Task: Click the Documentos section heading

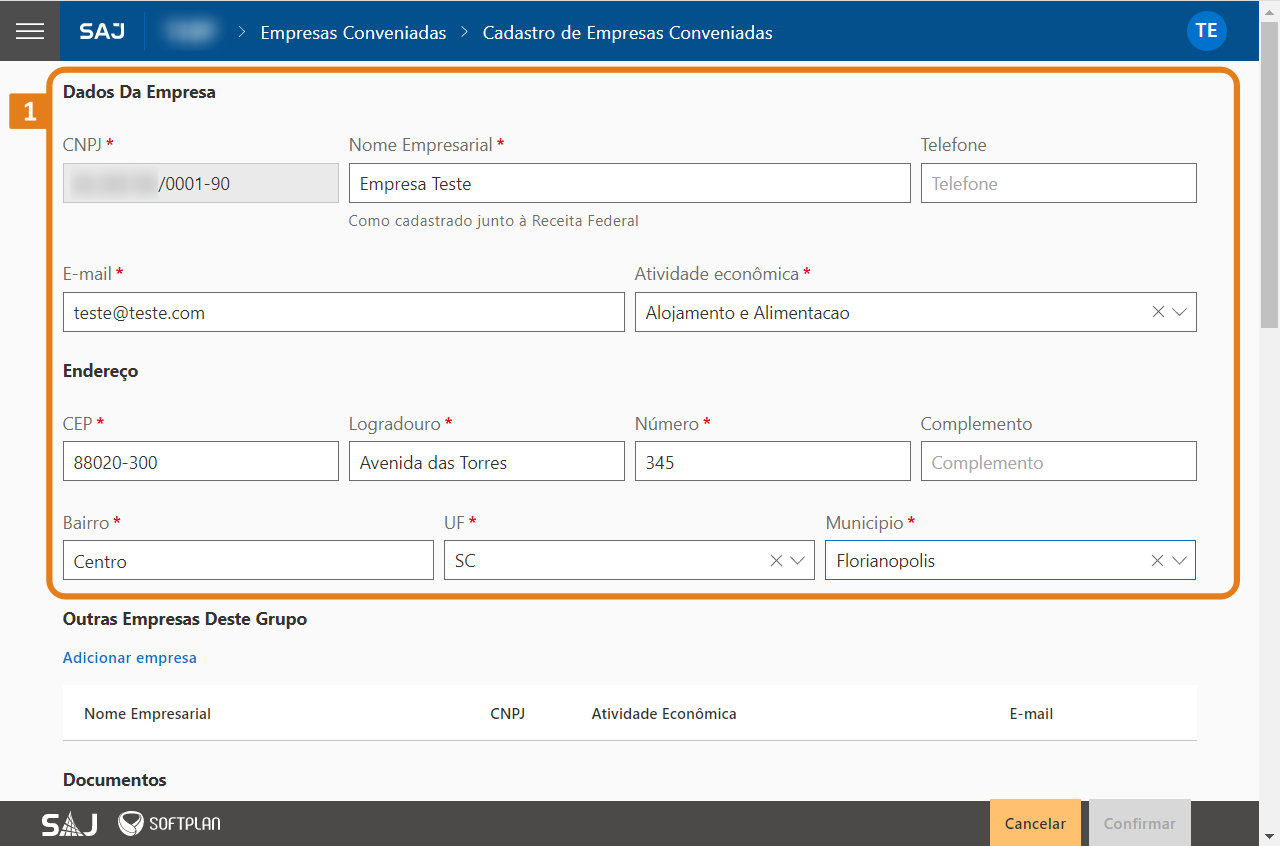Action: [115, 779]
